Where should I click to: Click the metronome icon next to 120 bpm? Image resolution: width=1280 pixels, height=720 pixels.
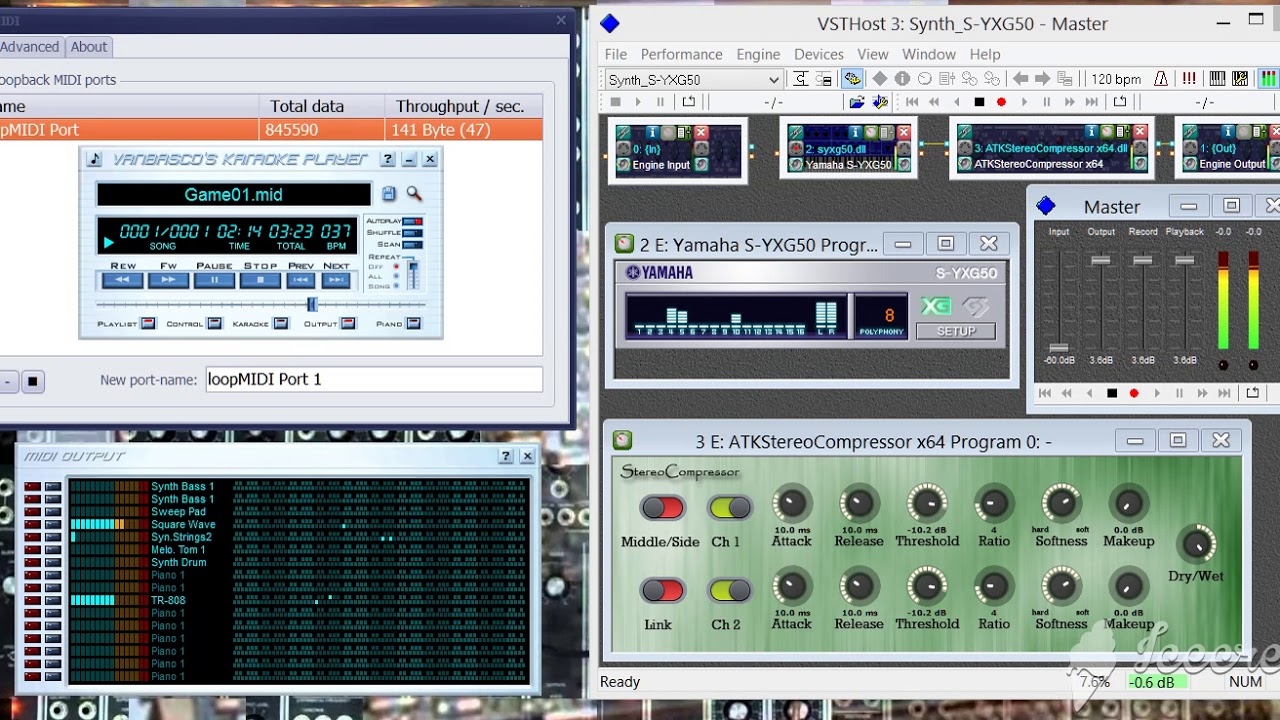(x=1161, y=79)
